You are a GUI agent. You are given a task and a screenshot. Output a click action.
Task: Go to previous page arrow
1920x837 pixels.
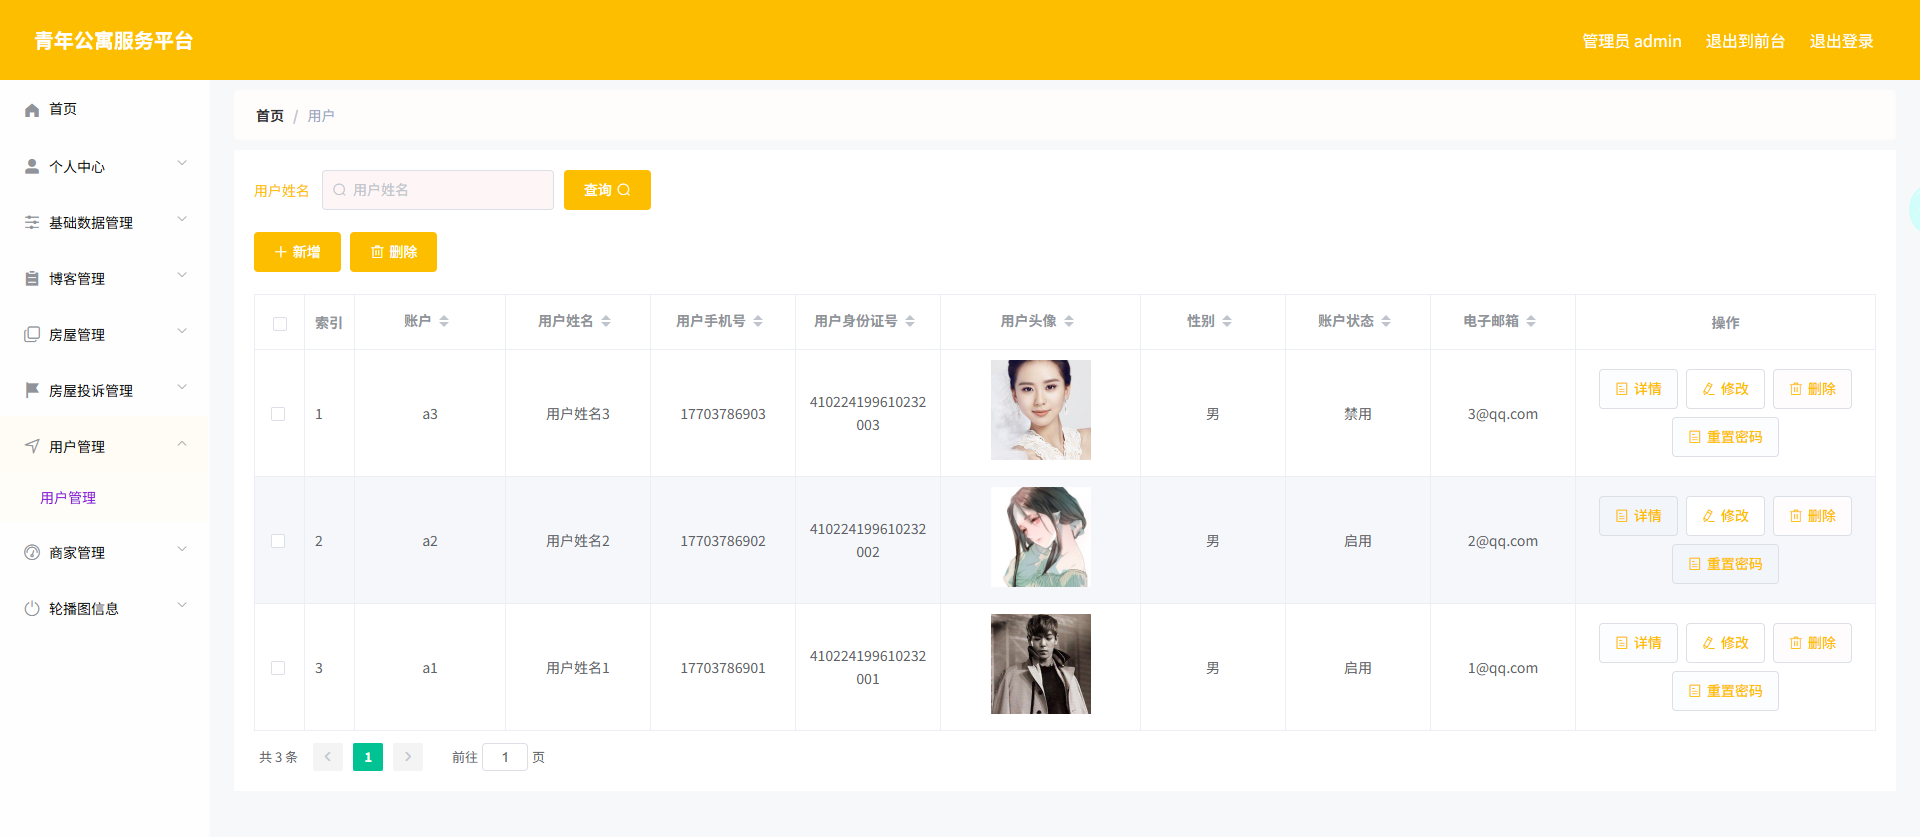(x=328, y=757)
